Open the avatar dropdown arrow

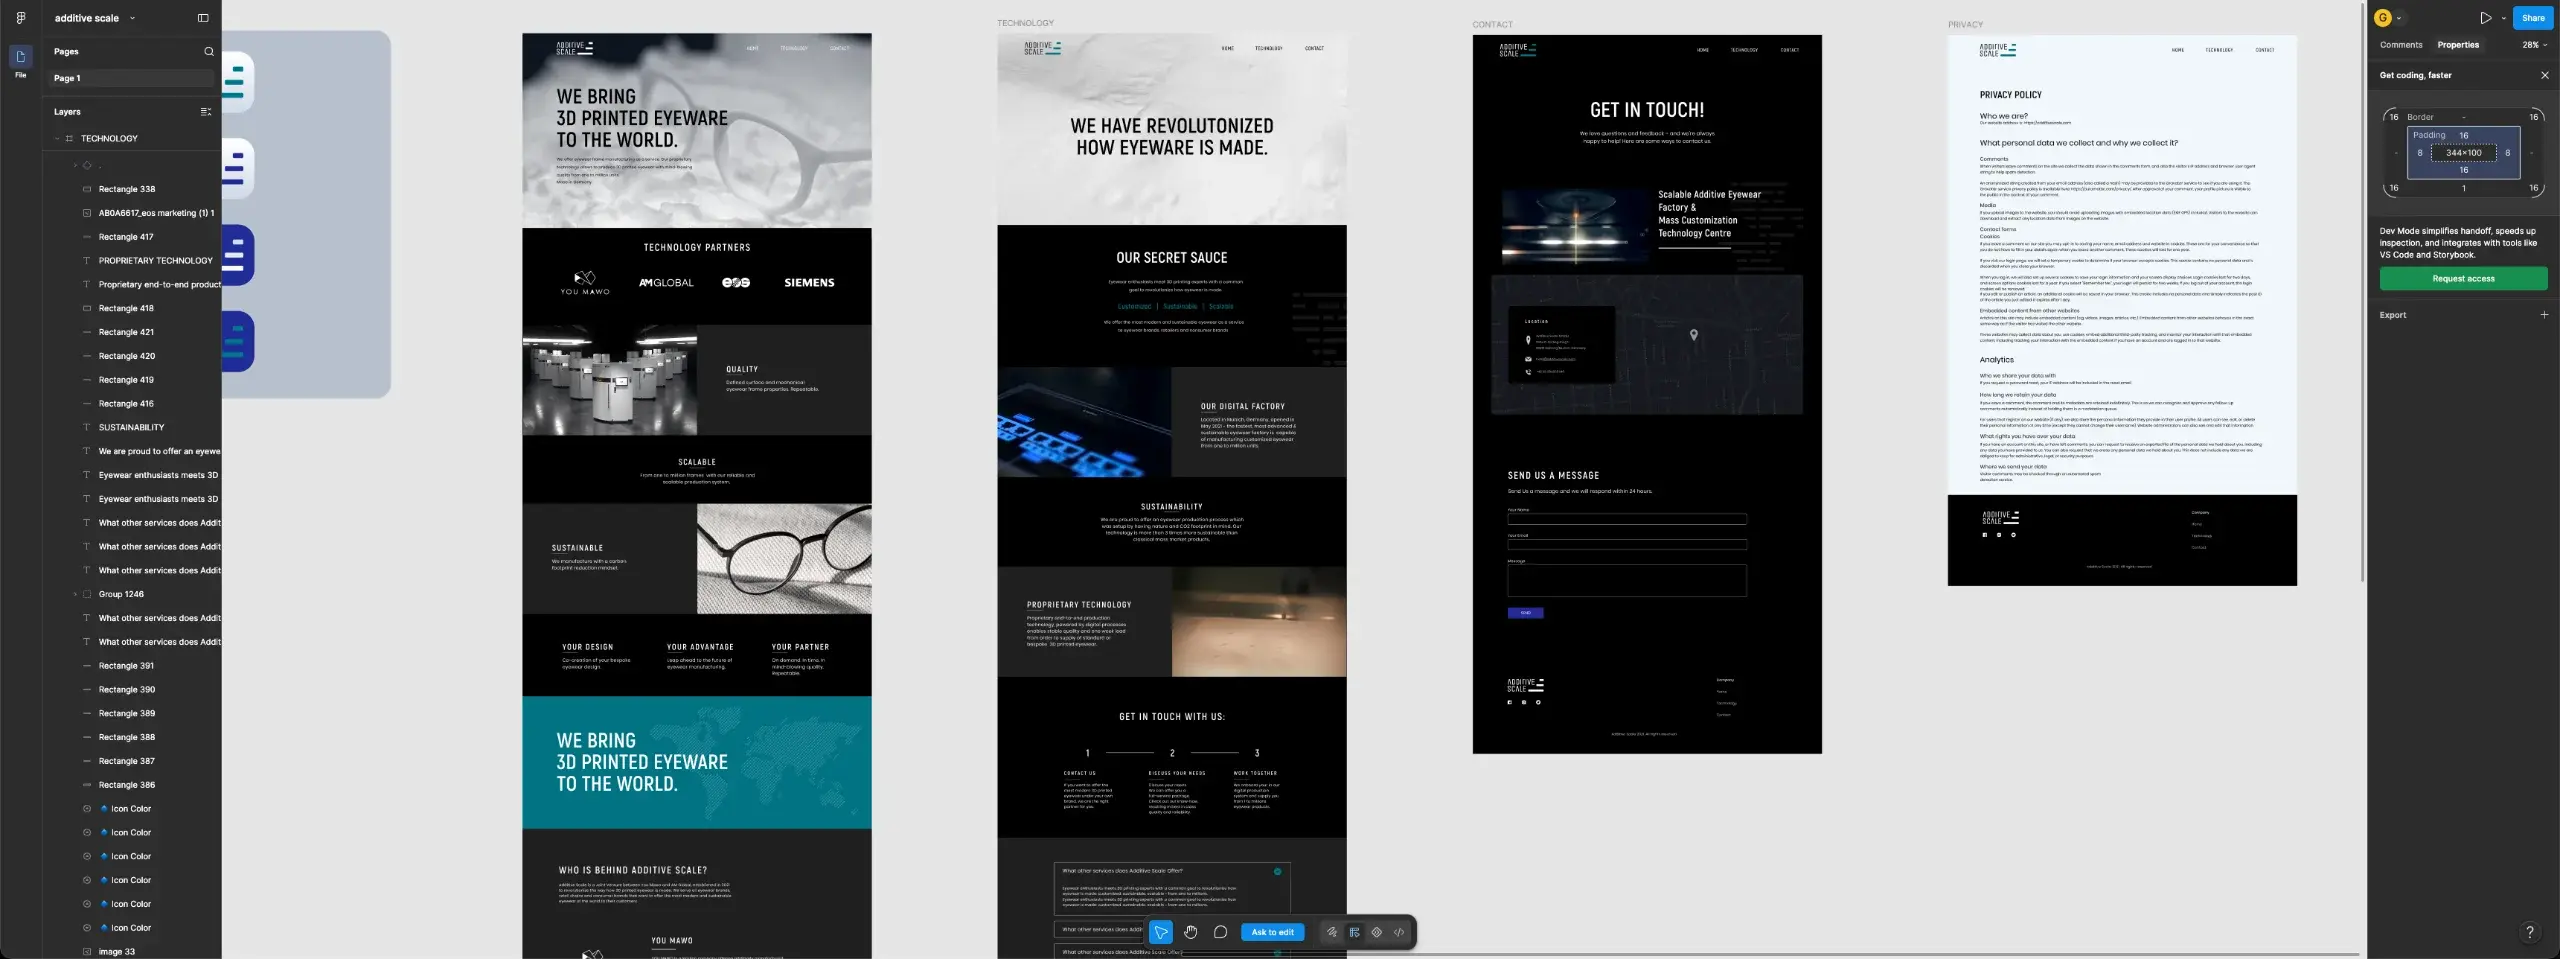[2399, 18]
